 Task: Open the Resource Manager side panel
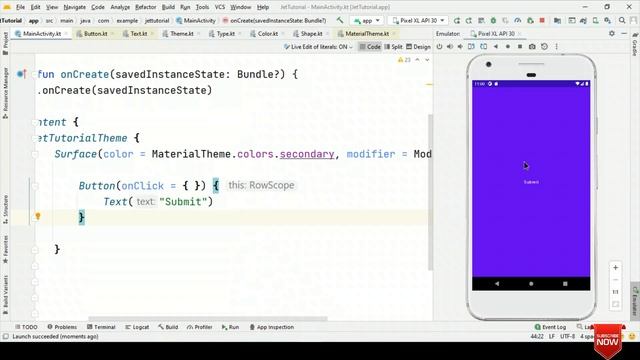[x=5, y=93]
